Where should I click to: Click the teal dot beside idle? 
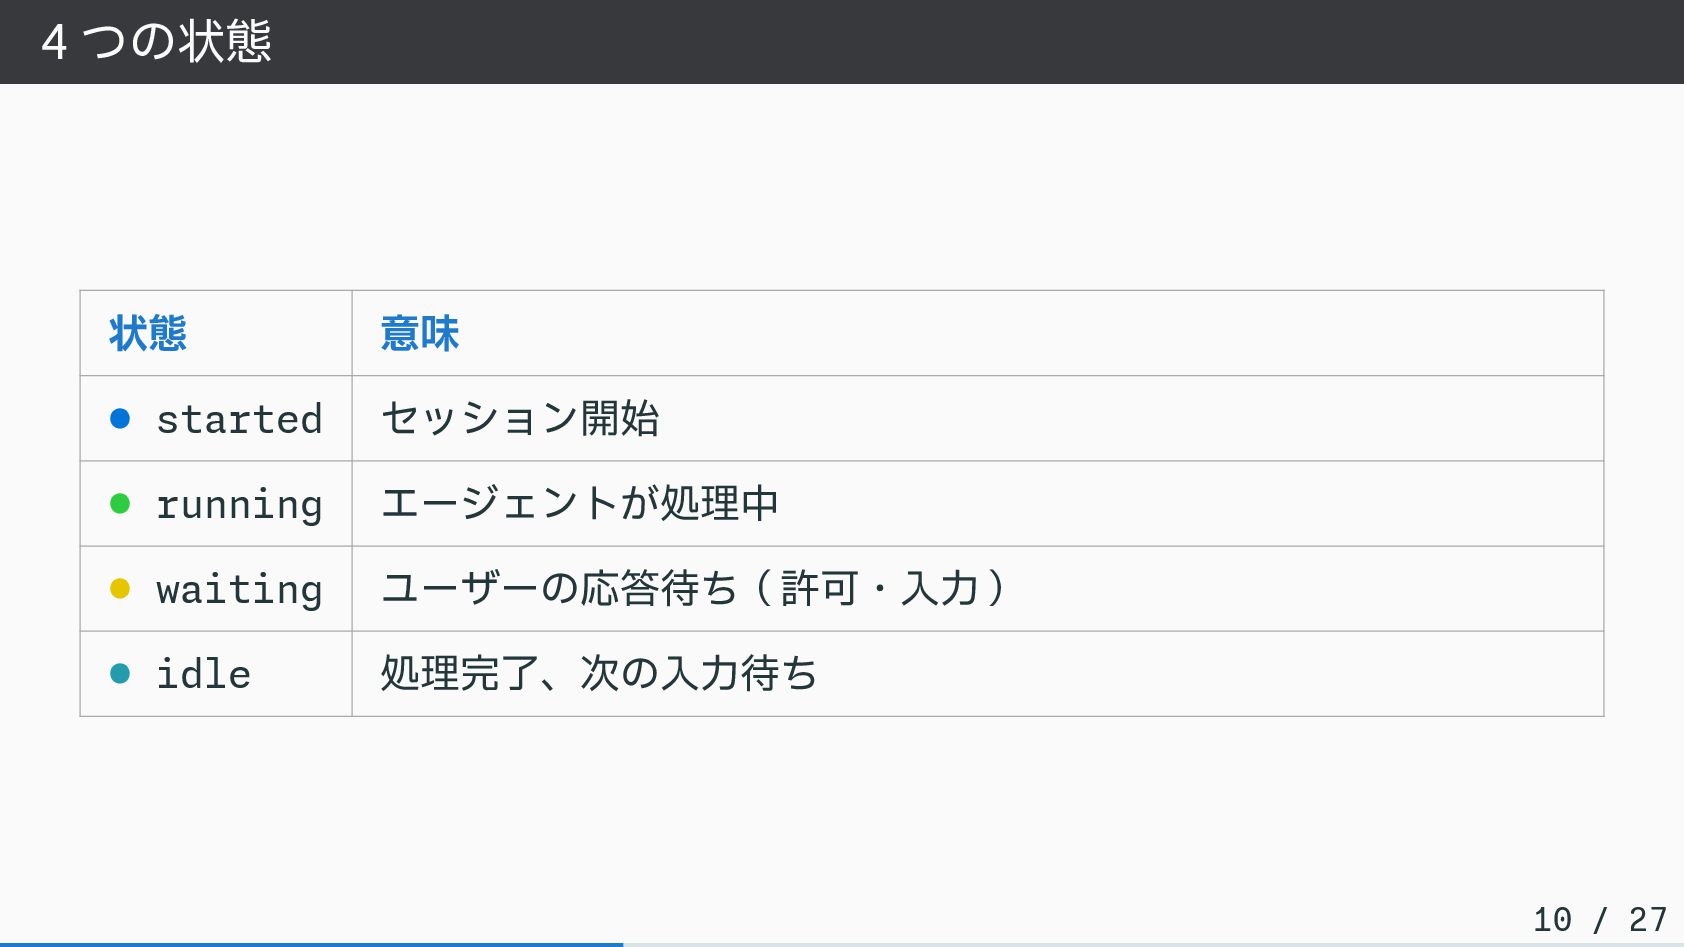[x=120, y=674]
